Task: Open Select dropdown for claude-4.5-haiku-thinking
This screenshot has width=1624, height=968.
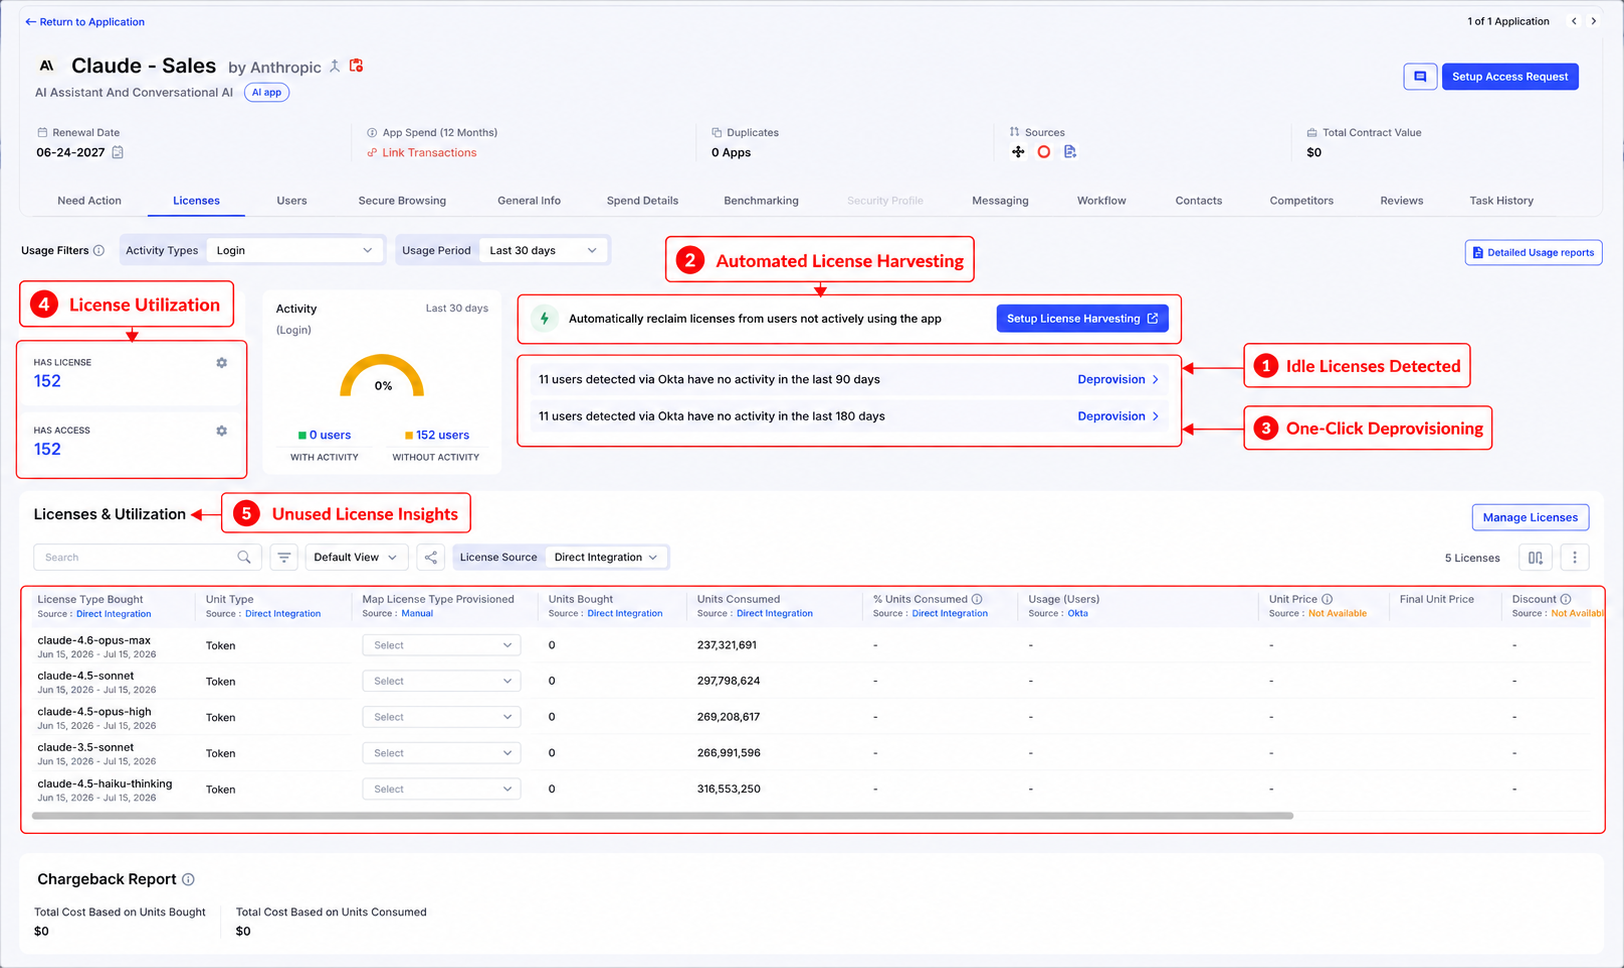Action: tap(441, 790)
